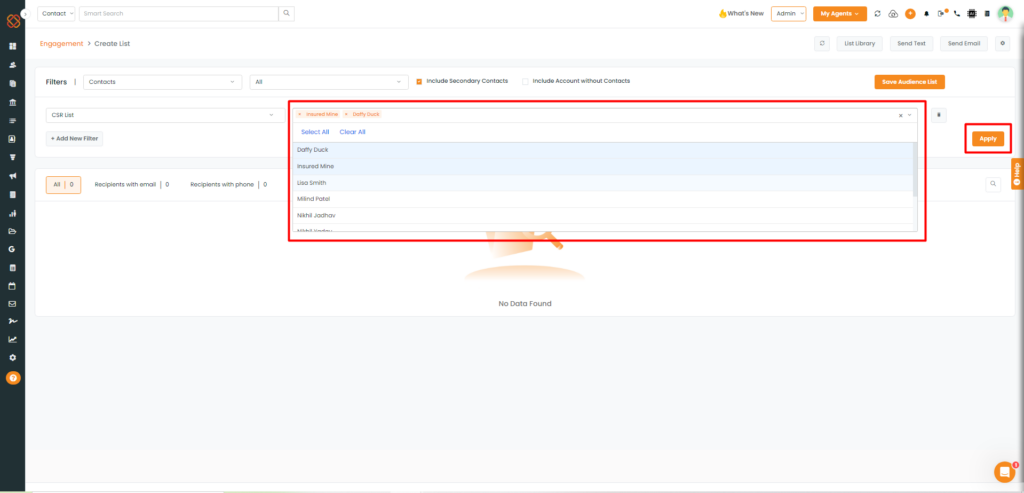This screenshot has height=493, width=1024.
Task: Switch to Recipients with phone tab
Action: click(x=229, y=185)
